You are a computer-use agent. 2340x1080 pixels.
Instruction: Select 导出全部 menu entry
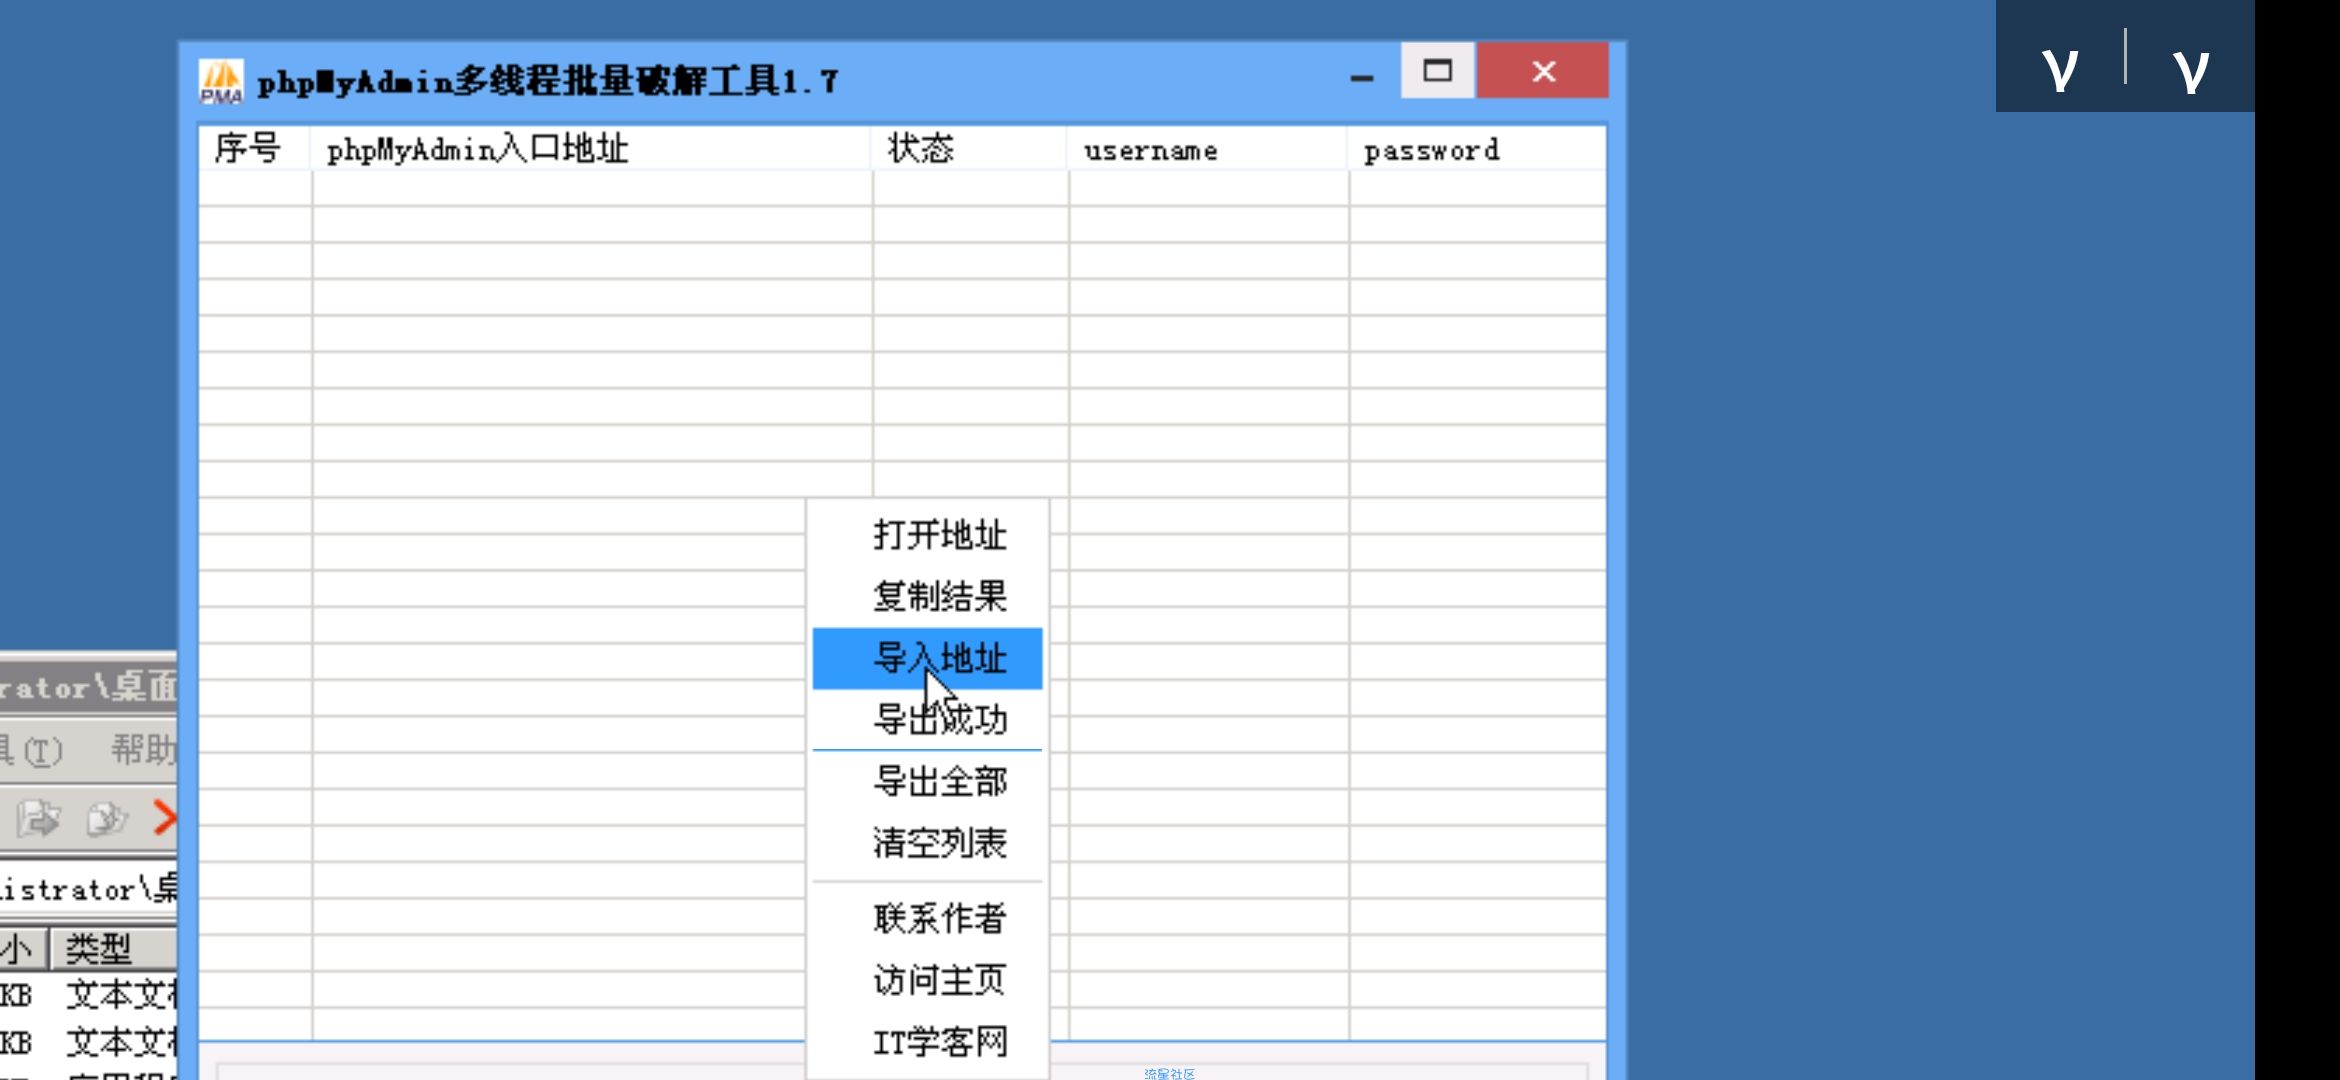click(927, 781)
